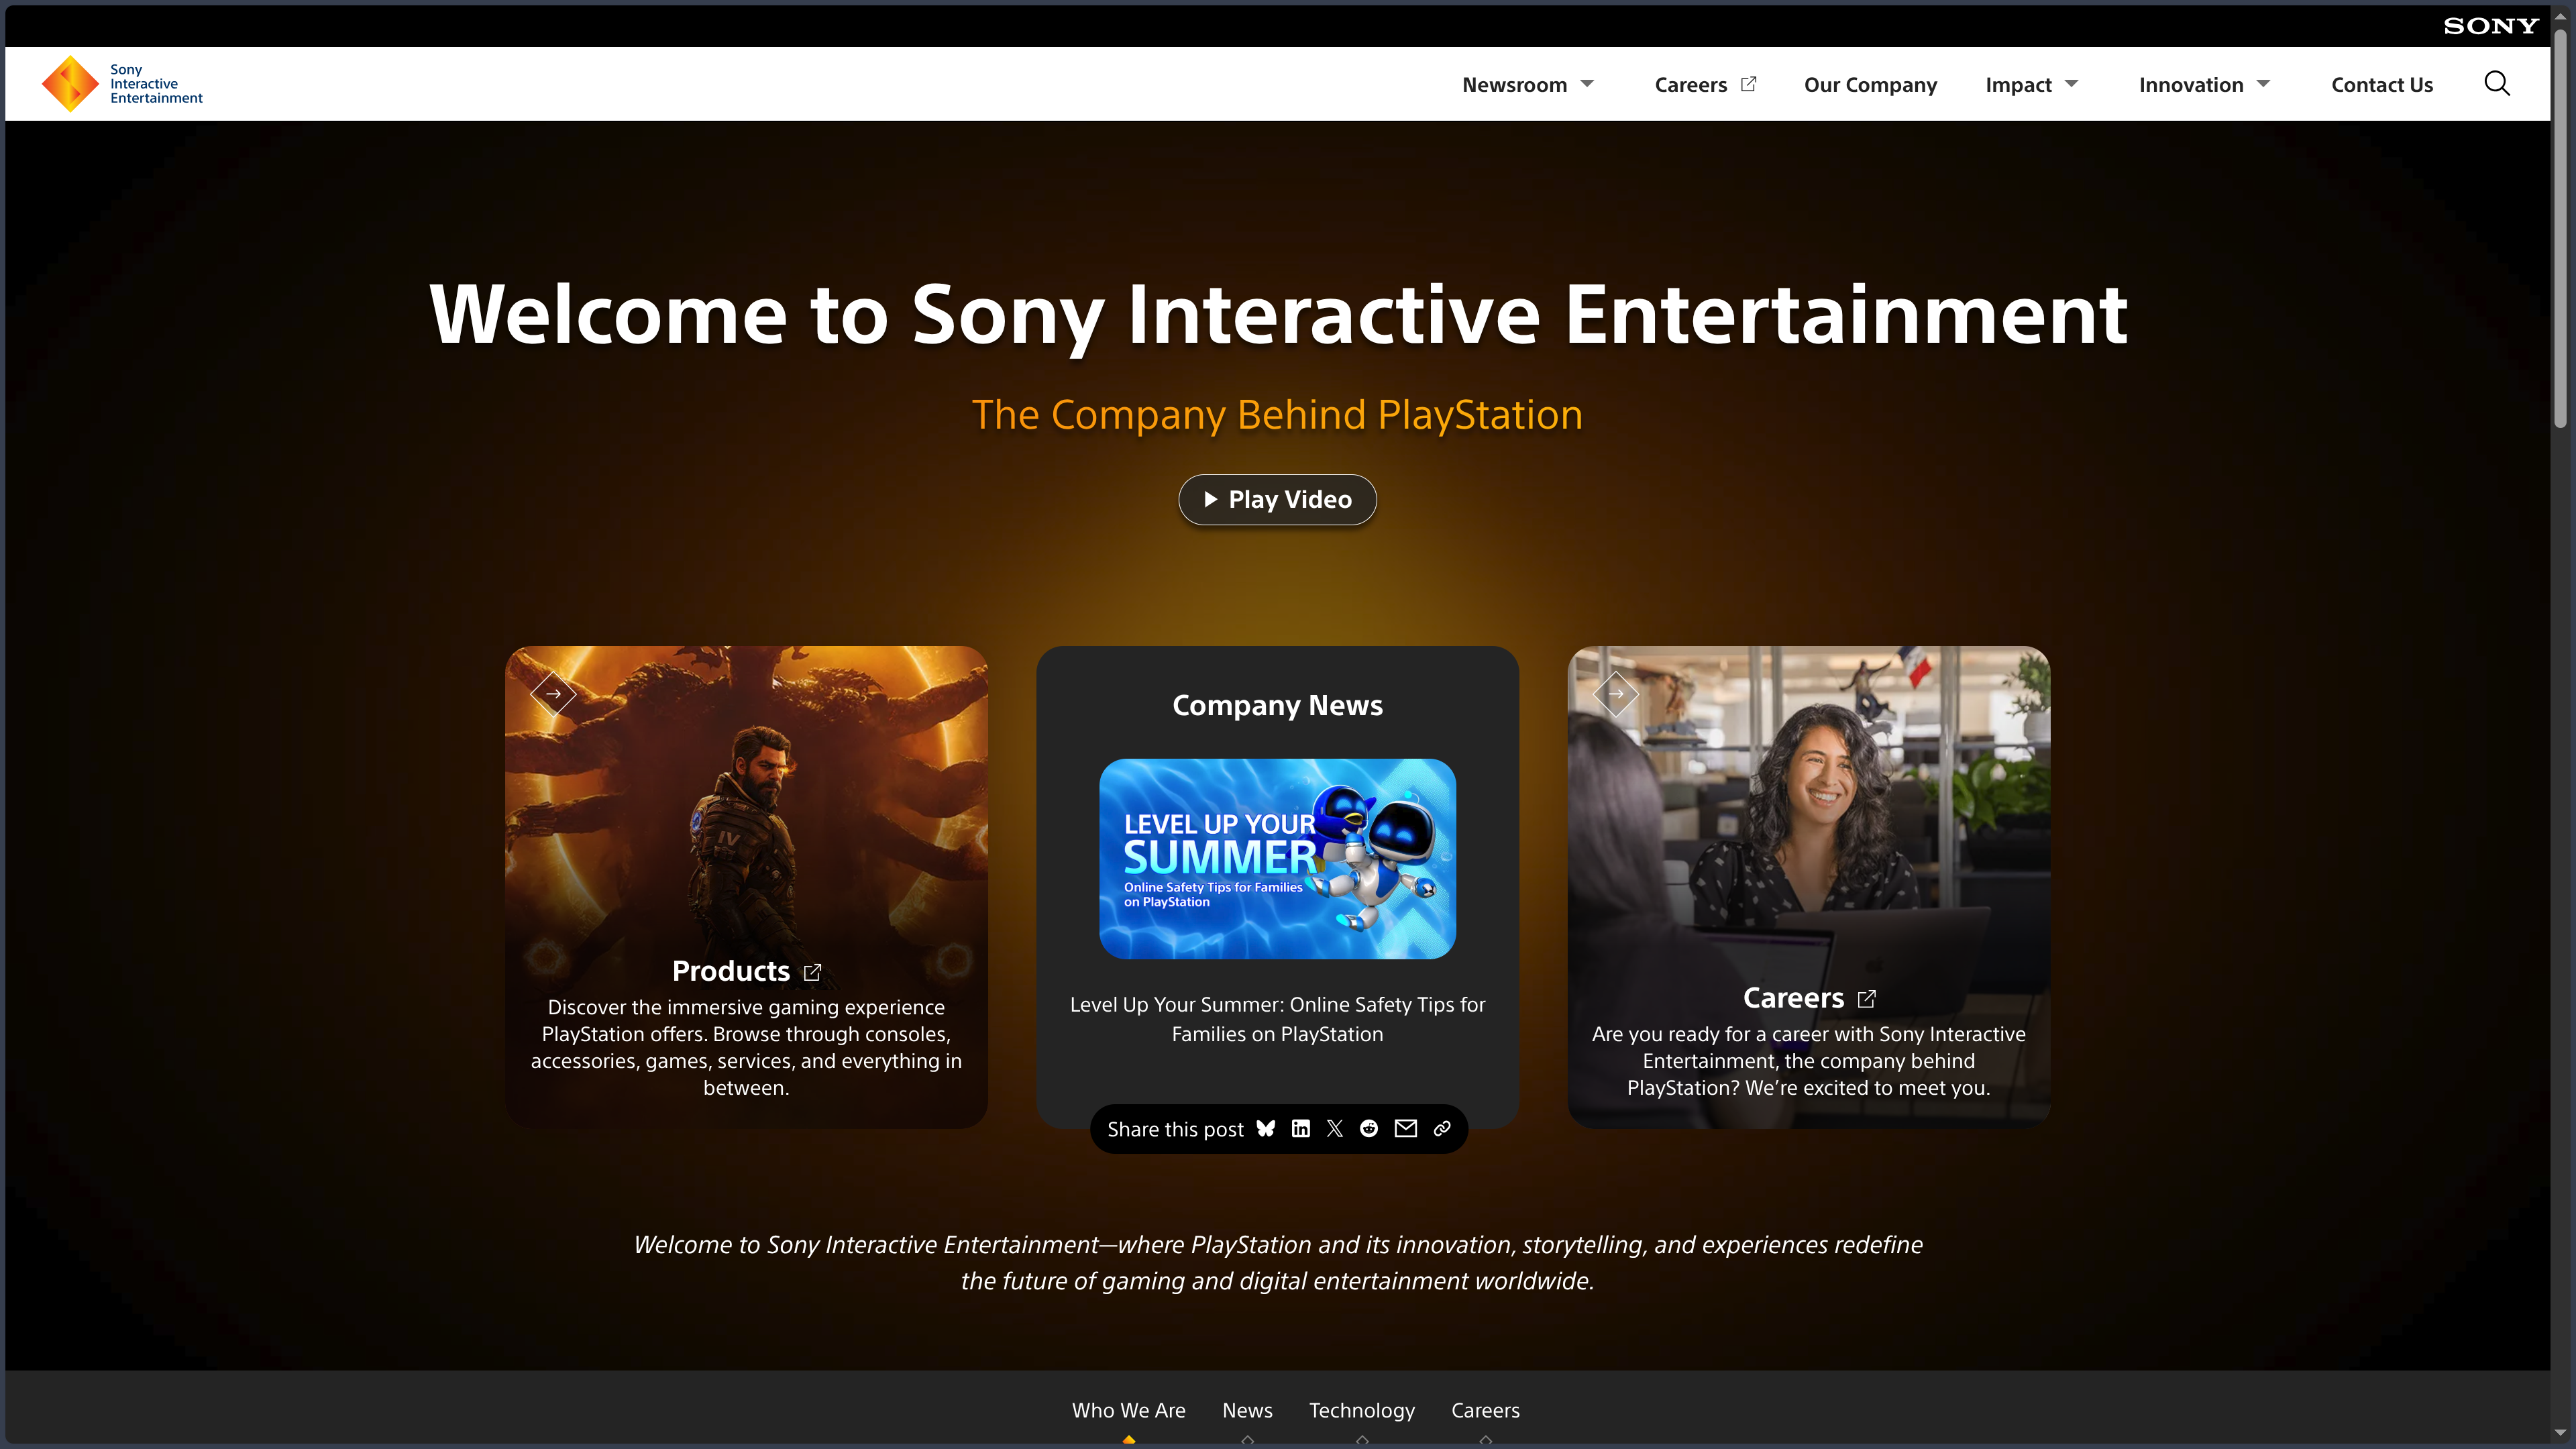Select the Careers tab at the bottom
This screenshot has width=2576, height=1449.
coord(1485,1410)
